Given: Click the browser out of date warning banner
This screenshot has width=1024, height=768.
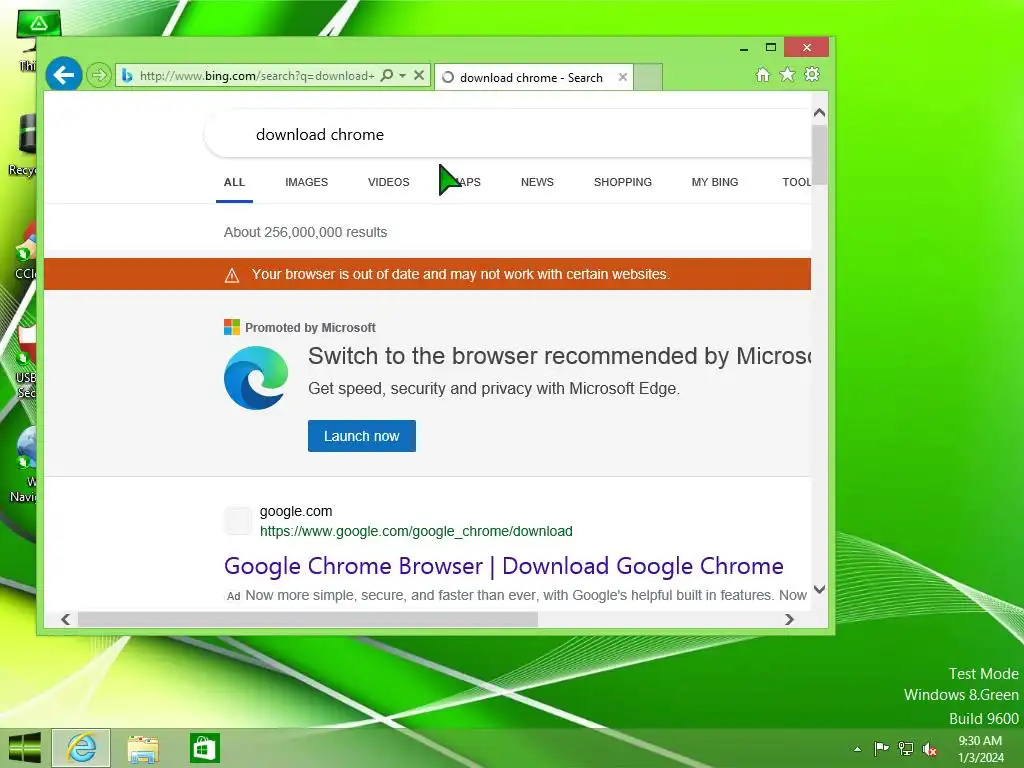Looking at the screenshot, I should 427,274.
